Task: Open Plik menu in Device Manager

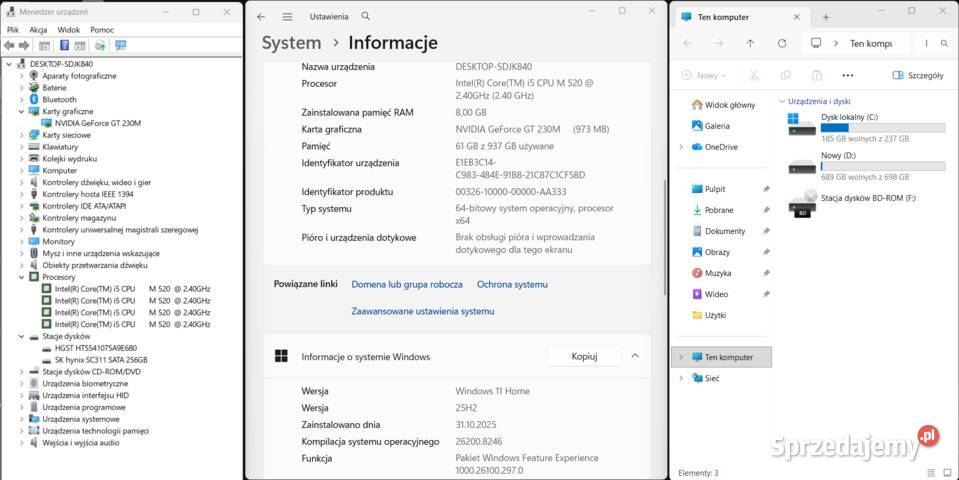Action: 13,29
